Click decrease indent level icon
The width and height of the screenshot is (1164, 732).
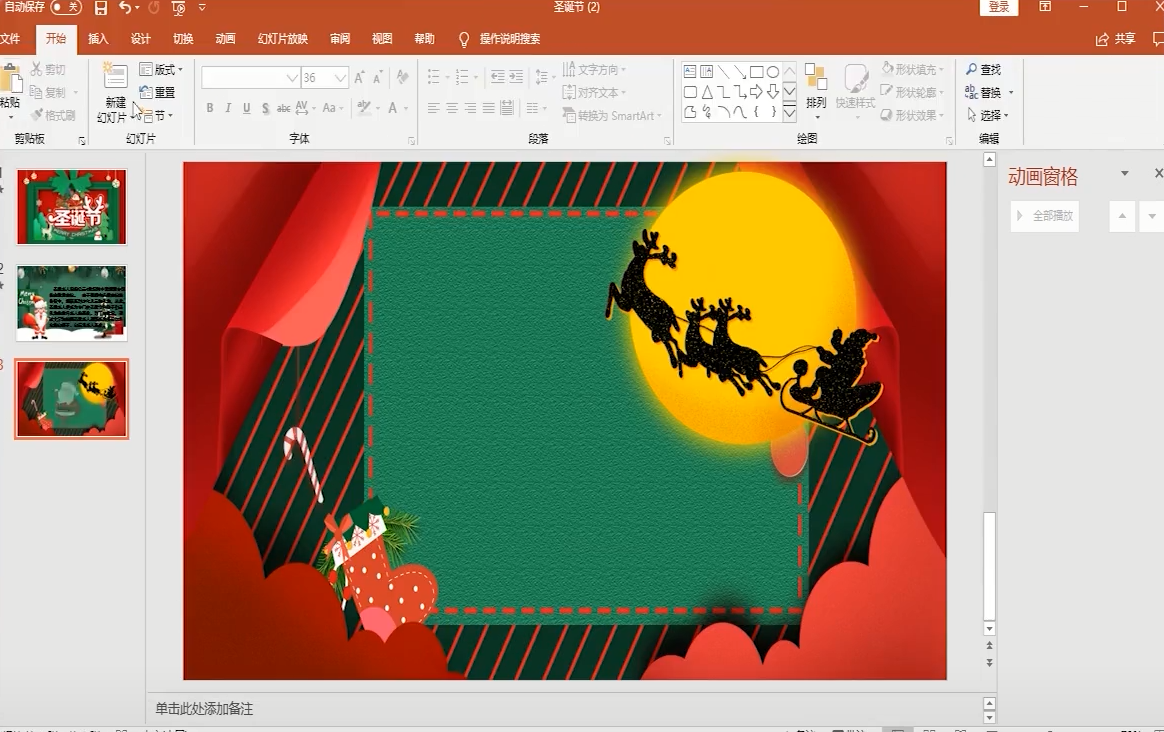[497, 76]
